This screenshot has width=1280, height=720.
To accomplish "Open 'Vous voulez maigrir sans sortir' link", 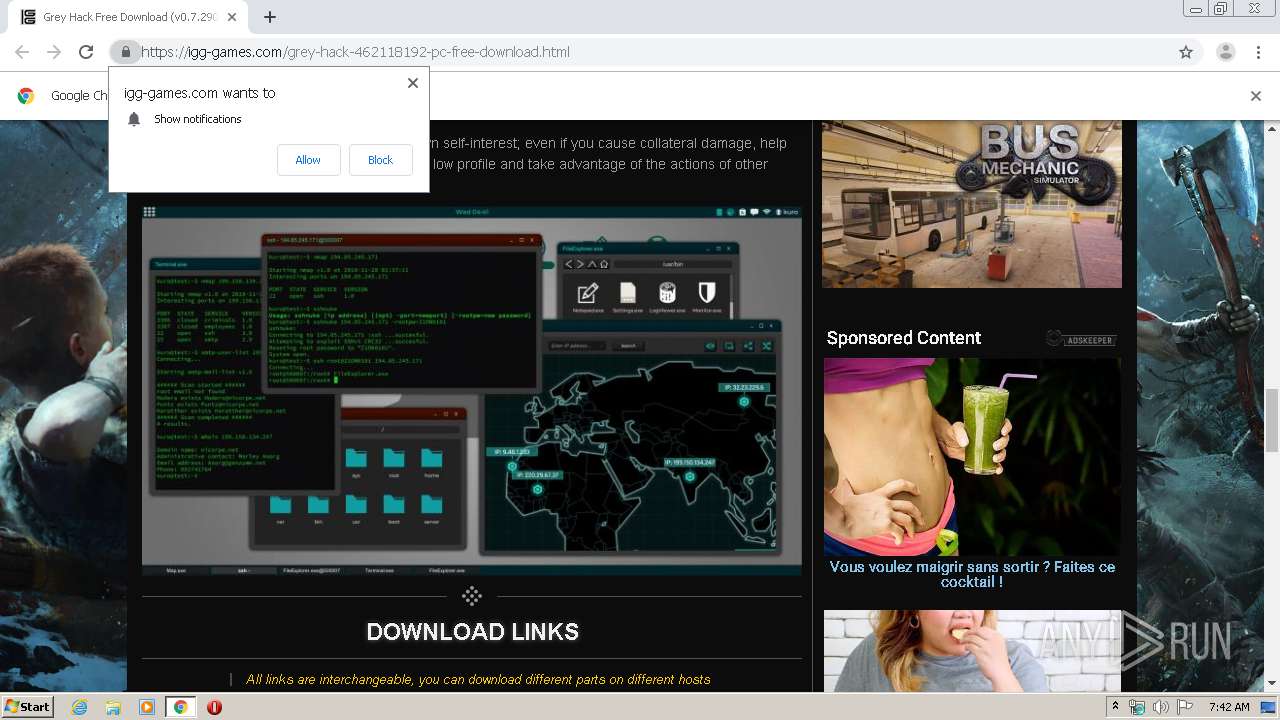I will tap(972, 574).
